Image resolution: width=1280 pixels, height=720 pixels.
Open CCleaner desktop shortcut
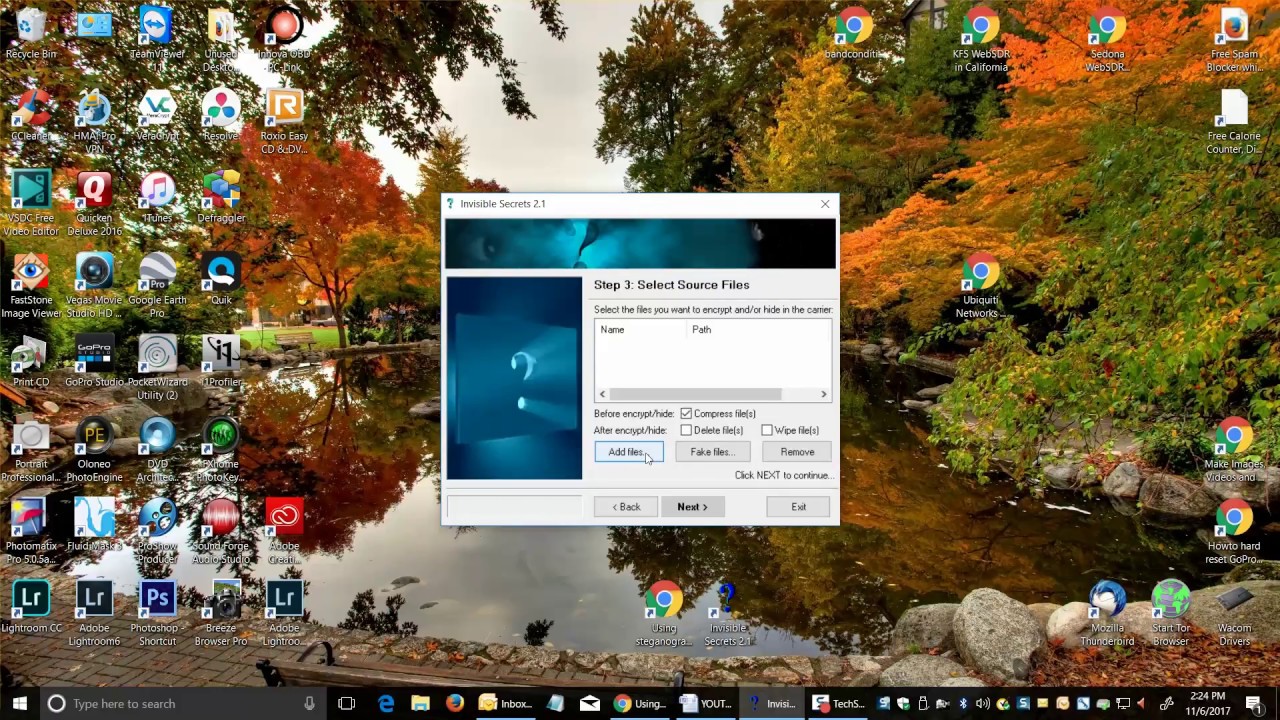[x=31, y=116]
